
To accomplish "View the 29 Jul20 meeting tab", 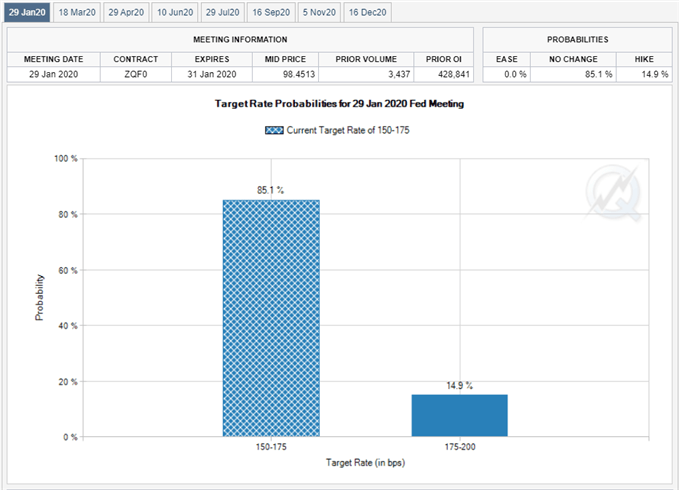I will click(223, 12).
